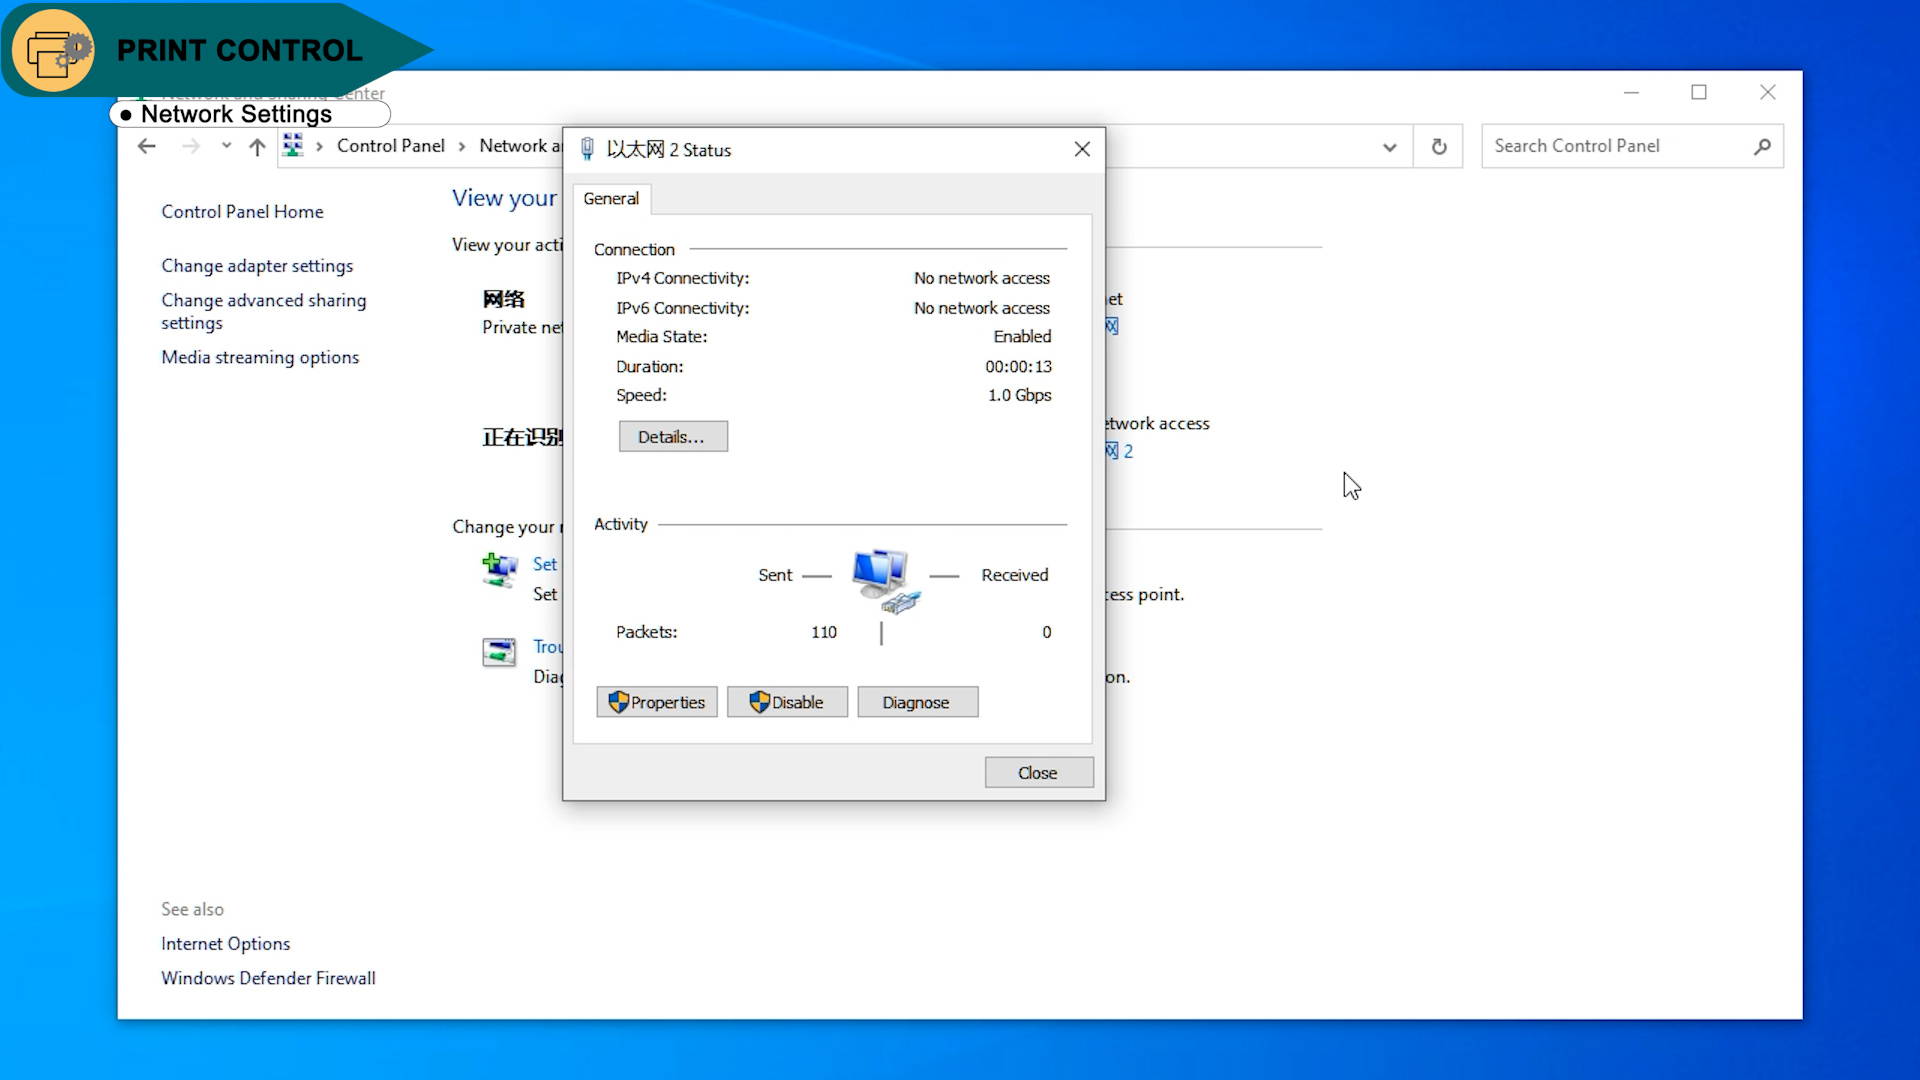Viewport: 1920px width, 1080px height.
Task: Click the Troubleshoot problems link
Action: pos(547,647)
